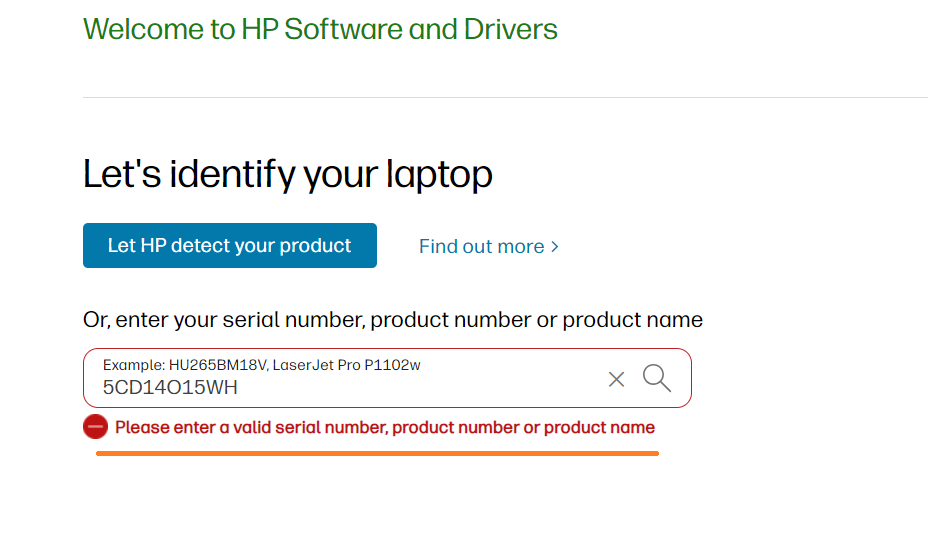Click the Let's identify your laptop heading
The image size is (928, 547).
[x=288, y=174]
